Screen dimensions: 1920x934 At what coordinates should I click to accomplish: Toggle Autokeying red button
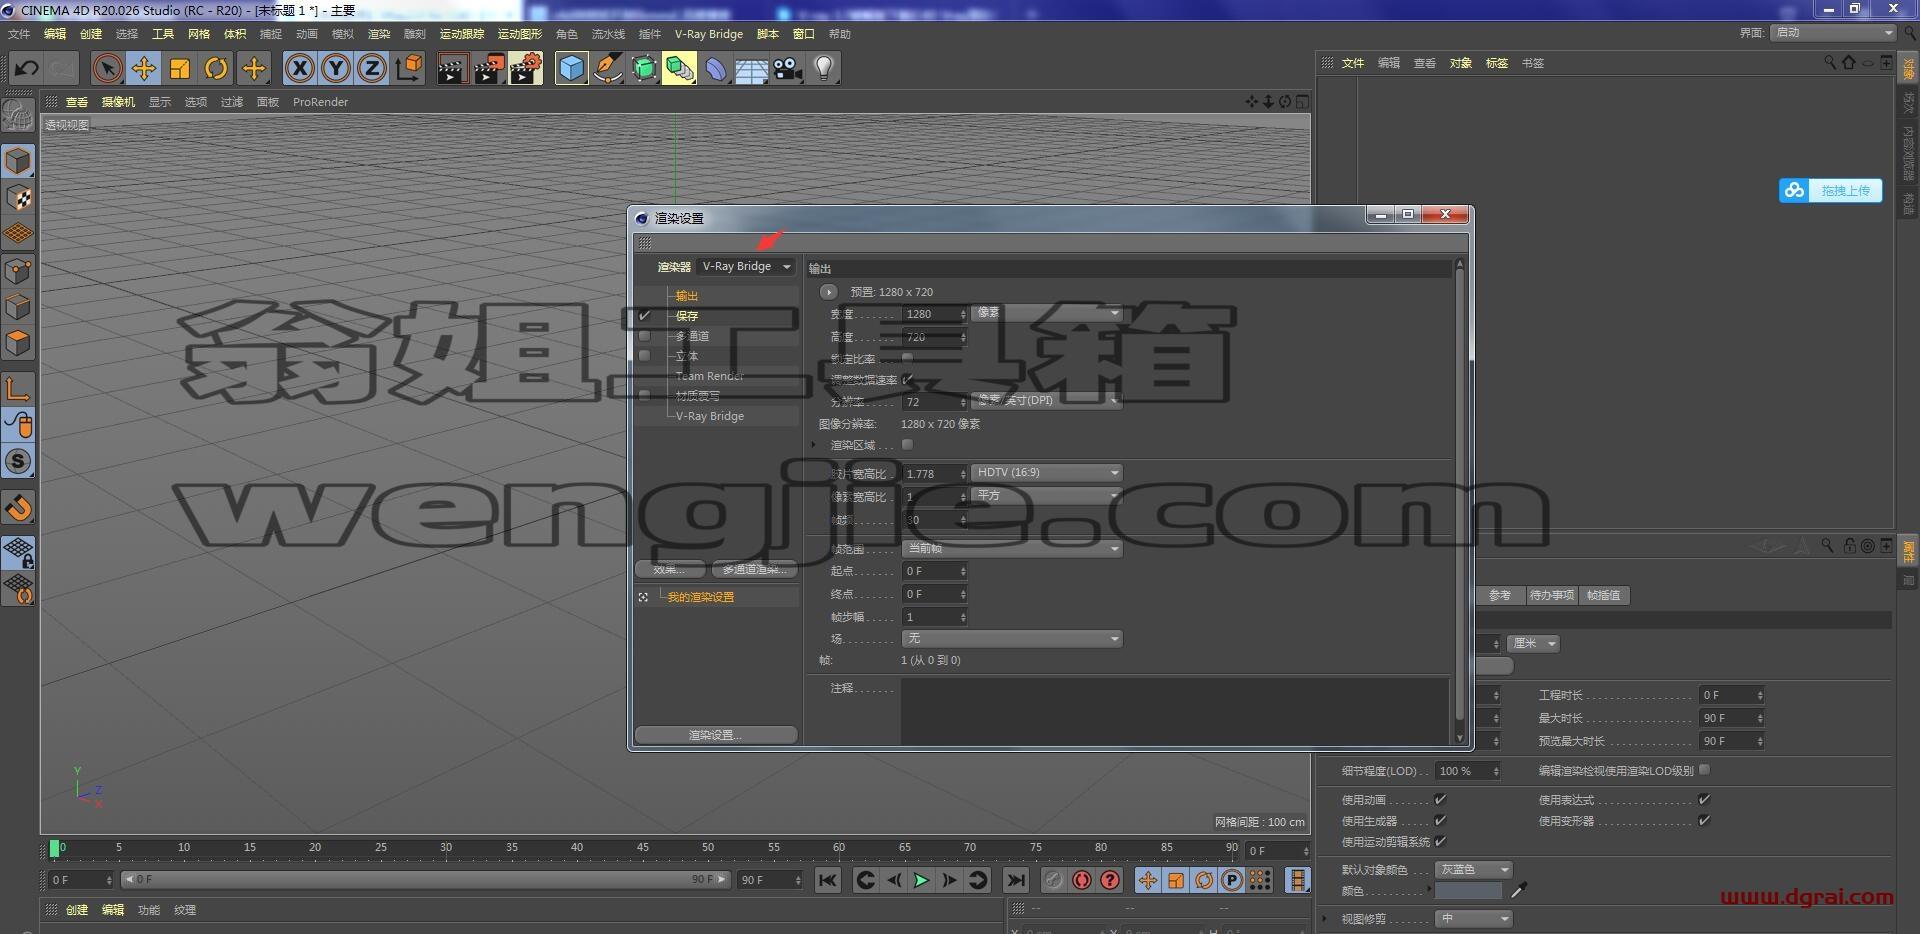pyautogui.click(x=1082, y=880)
